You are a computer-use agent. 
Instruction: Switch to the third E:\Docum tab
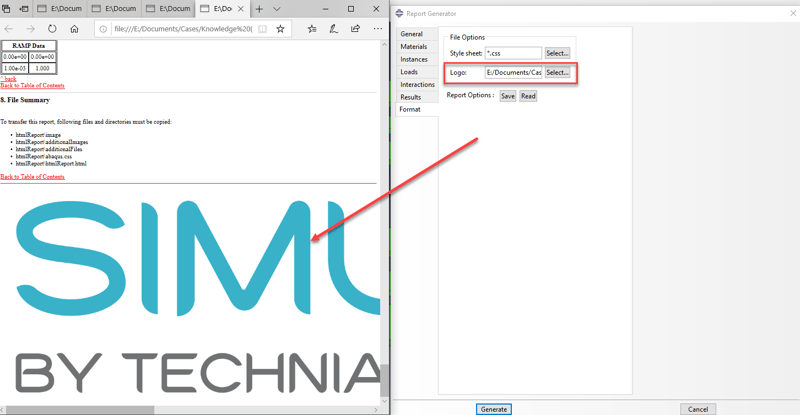pos(168,9)
